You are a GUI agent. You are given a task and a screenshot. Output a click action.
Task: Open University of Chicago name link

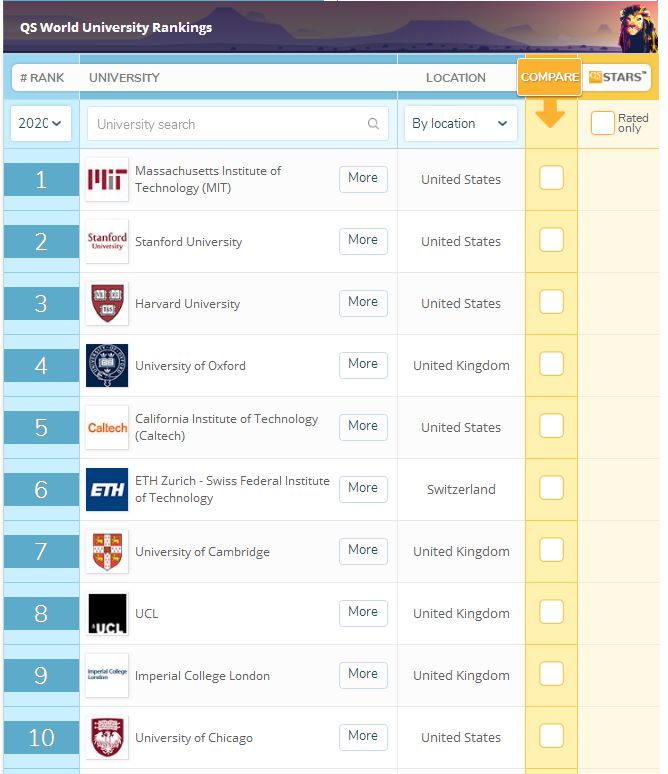pos(194,738)
